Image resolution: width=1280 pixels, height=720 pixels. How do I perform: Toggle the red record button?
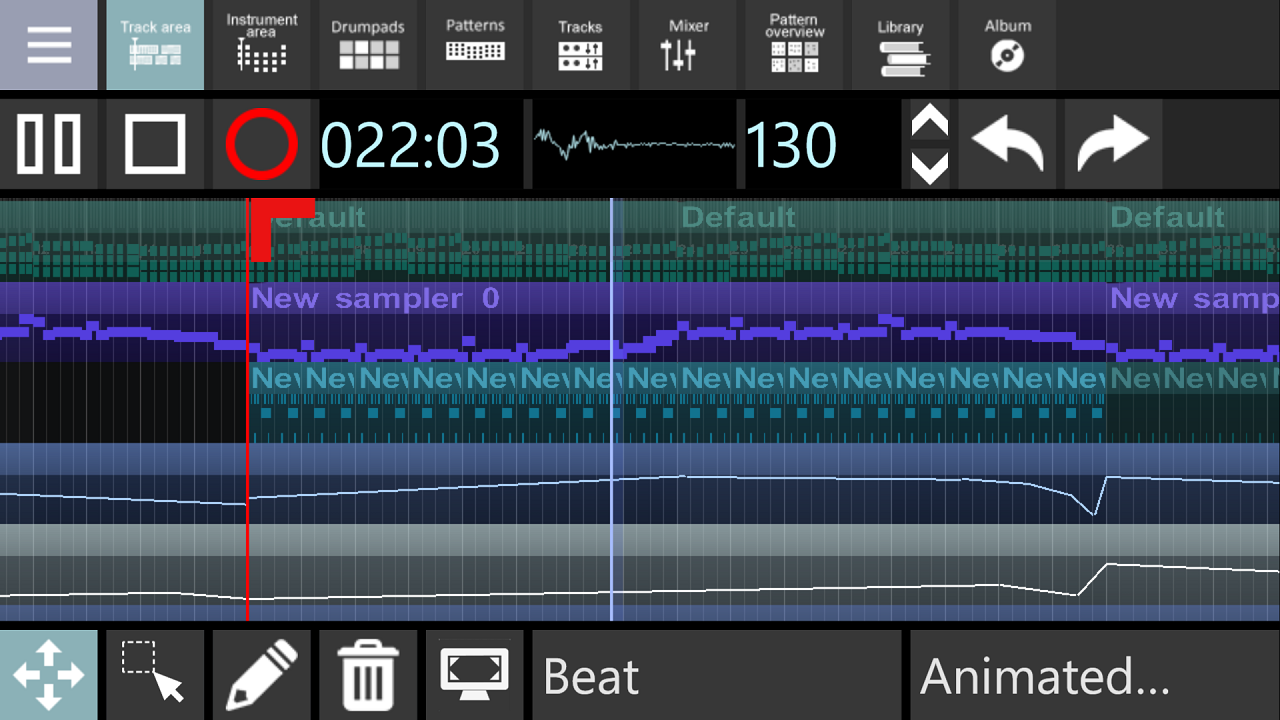(x=262, y=144)
